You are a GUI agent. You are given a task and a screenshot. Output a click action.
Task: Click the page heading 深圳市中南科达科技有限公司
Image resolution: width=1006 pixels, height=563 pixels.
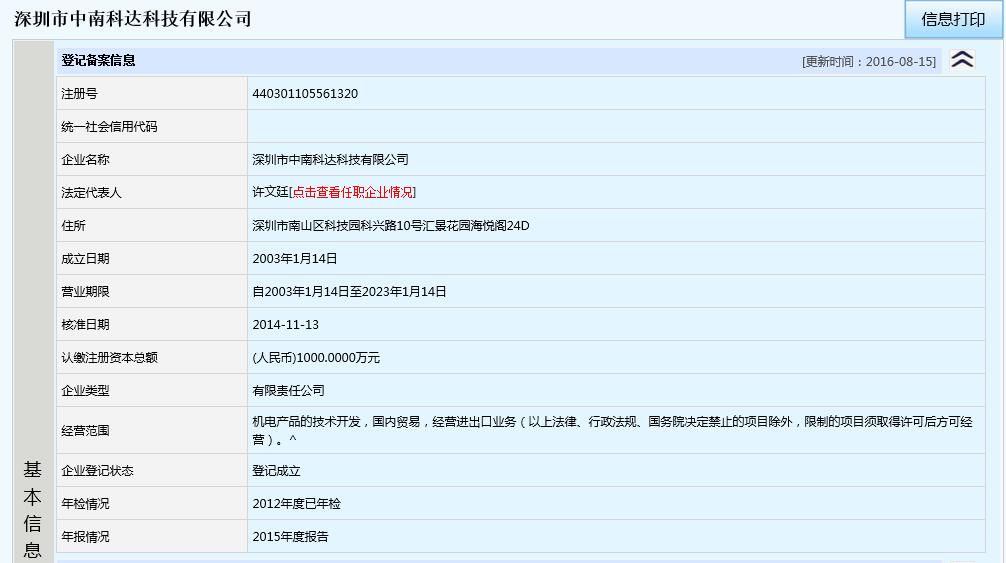(x=133, y=19)
